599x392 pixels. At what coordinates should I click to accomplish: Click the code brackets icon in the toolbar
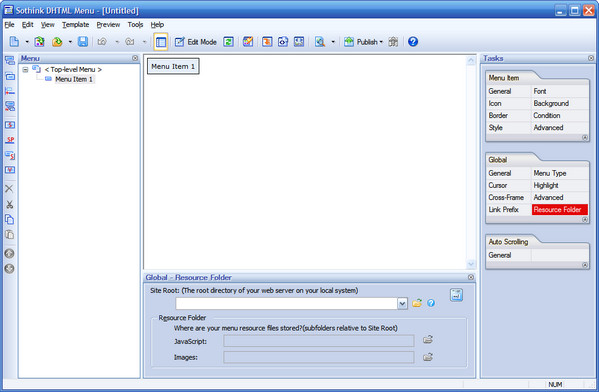[x=283, y=42]
